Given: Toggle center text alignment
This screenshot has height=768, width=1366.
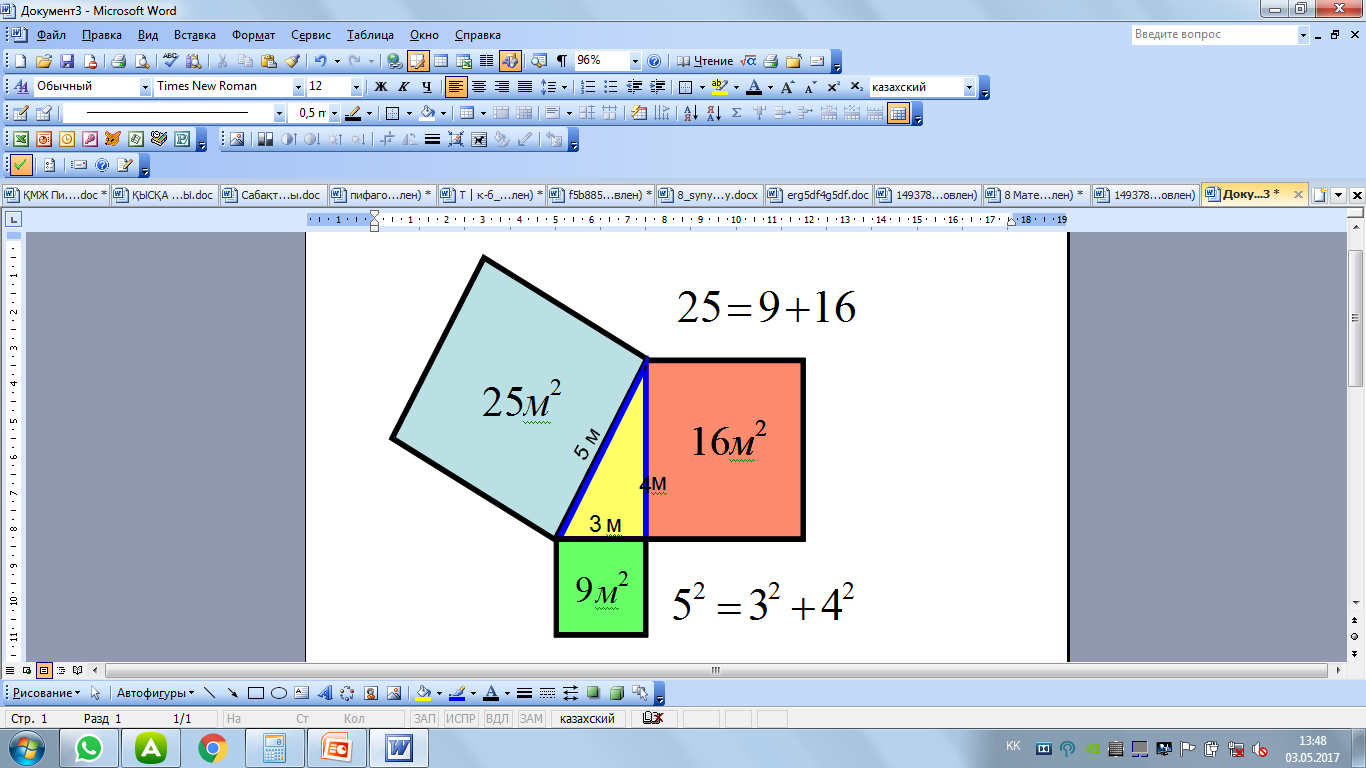Looking at the screenshot, I should (x=479, y=87).
